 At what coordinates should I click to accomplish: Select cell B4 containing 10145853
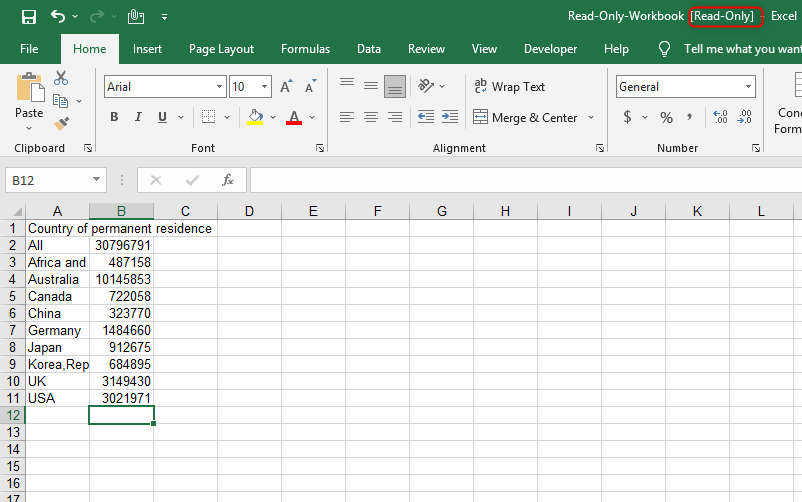pyautogui.click(x=122, y=279)
